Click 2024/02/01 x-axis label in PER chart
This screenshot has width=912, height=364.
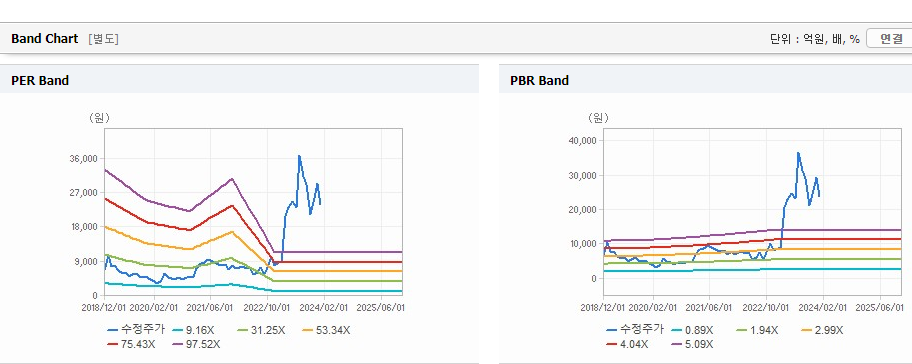click(324, 308)
